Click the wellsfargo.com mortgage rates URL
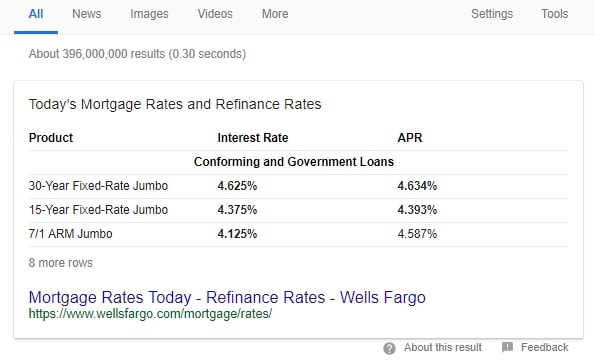Screen dimensions: 595x362 click(x=150, y=314)
